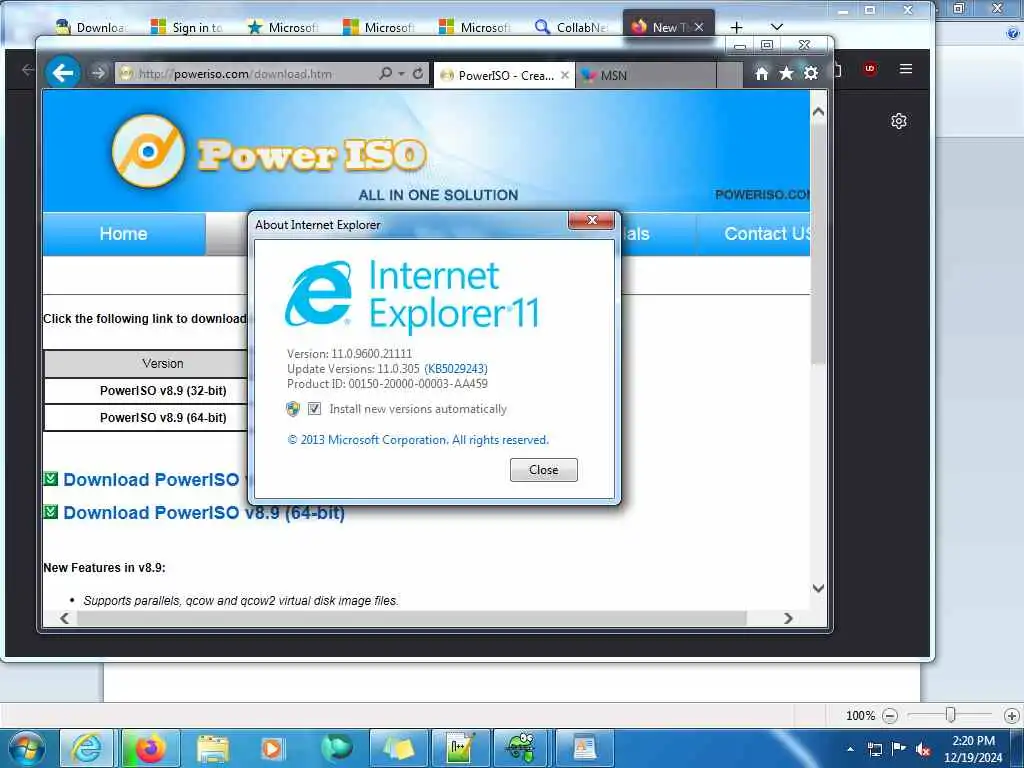Screen dimensions: 1024x768
Task: Open the IE Home icon
Action: click(x=761, y=73)
